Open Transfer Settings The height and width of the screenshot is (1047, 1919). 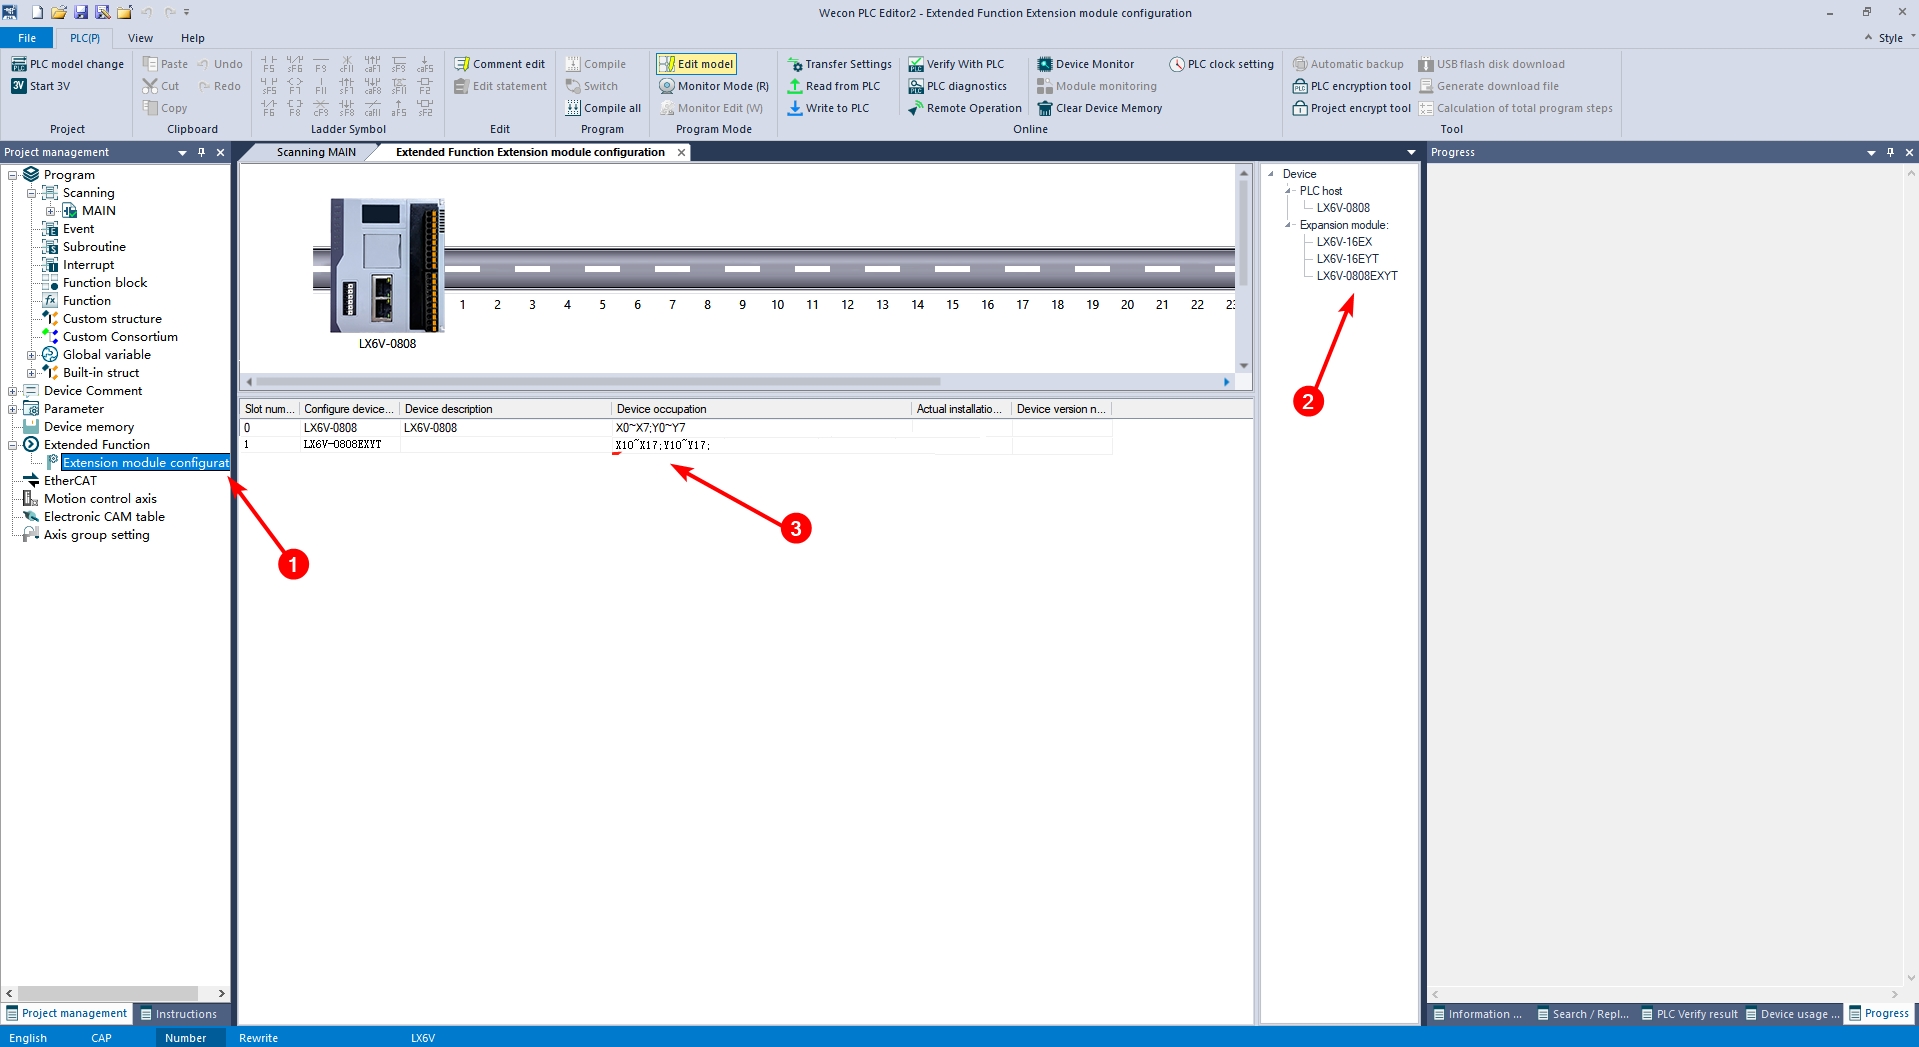(839, 64)
